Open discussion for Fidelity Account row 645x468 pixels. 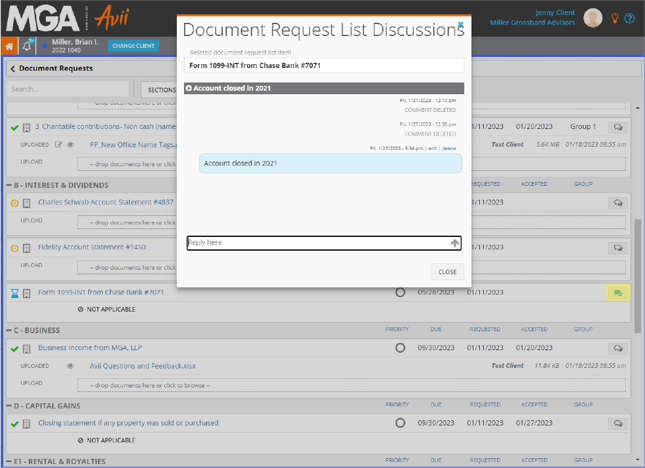point(618,248)
